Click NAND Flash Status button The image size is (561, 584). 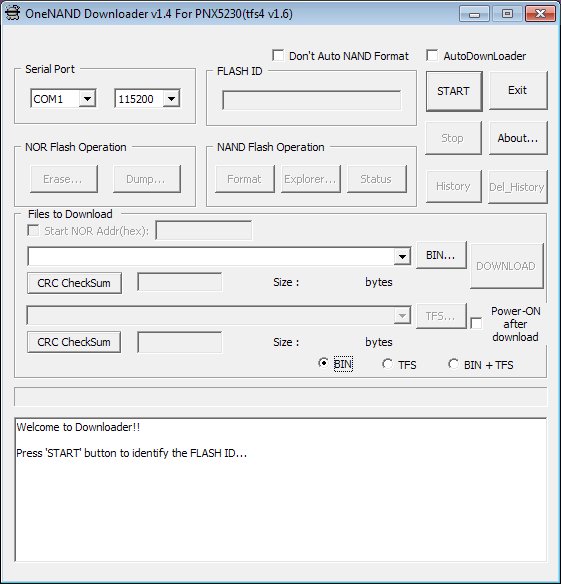377,179
